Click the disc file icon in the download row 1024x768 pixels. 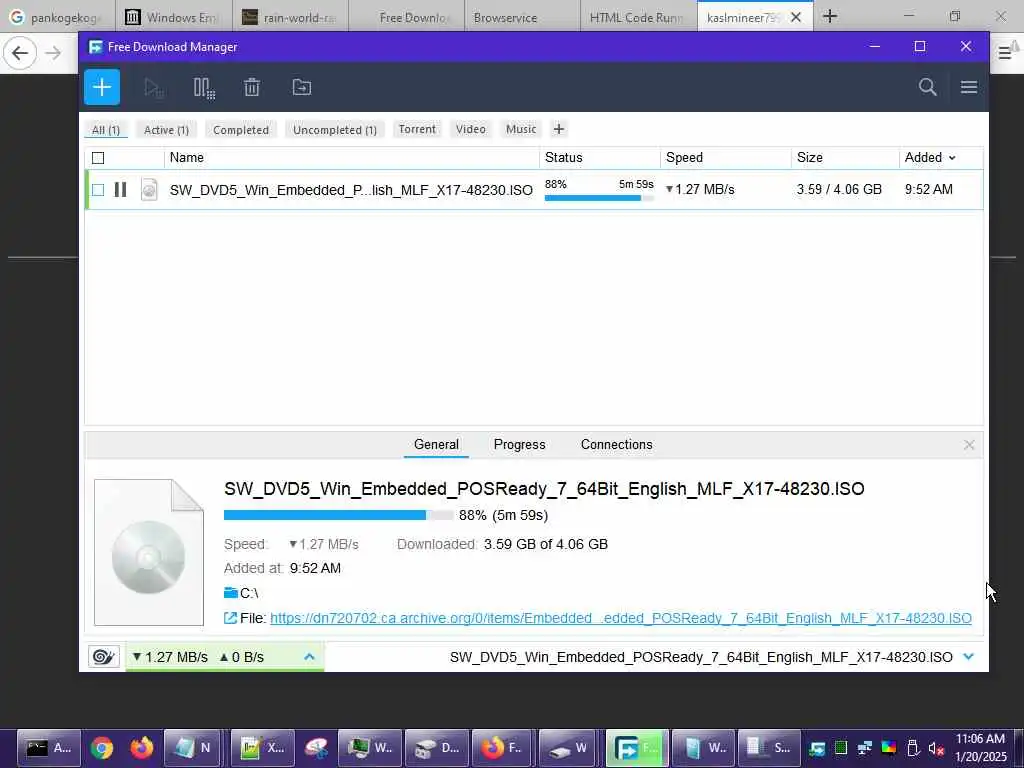pyautogui.click(x=149, y=189)
